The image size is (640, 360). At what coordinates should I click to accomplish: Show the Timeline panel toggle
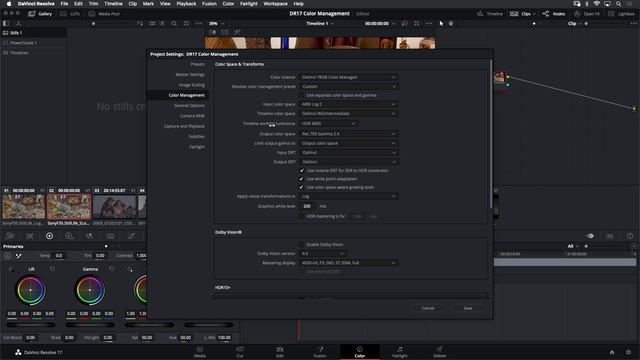(x=490, y=13)
